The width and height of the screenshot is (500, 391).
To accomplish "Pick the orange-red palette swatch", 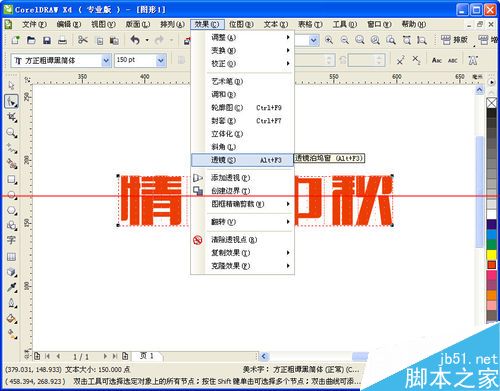I will pos(491,265).
